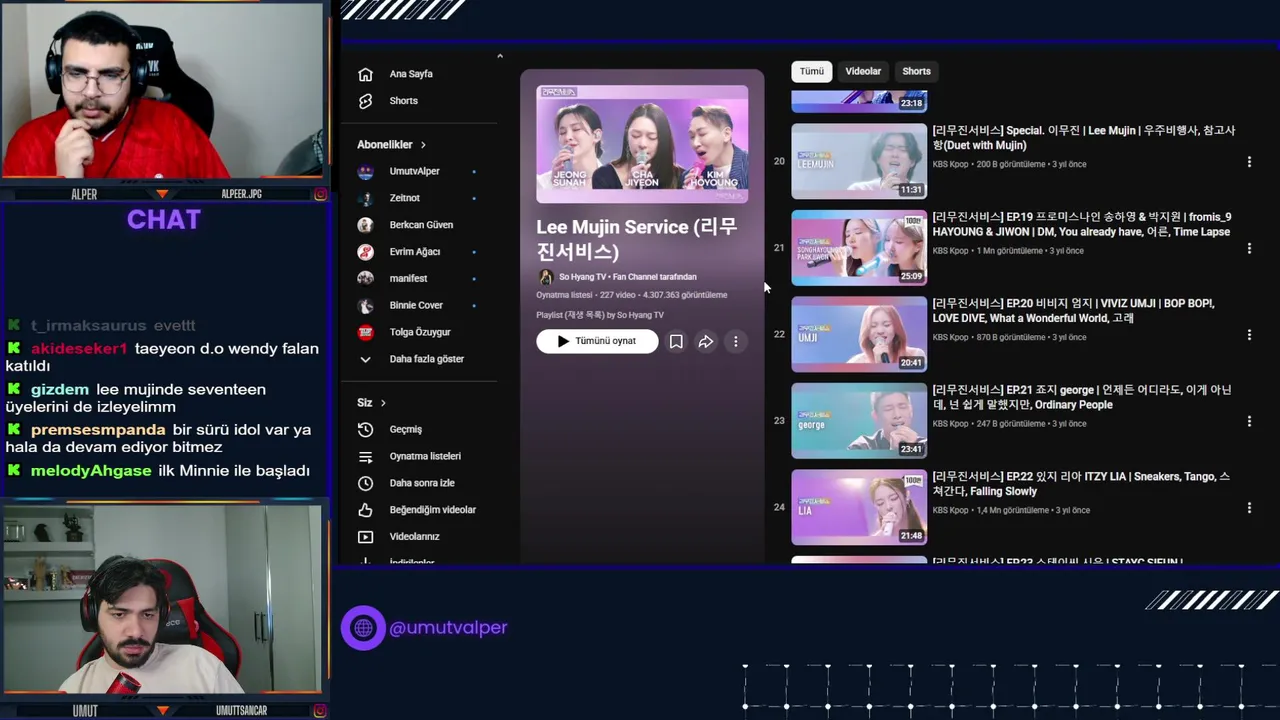Open playlist three-dot more options
This screenshot has width=1280, height=720.
coord(735,342)
